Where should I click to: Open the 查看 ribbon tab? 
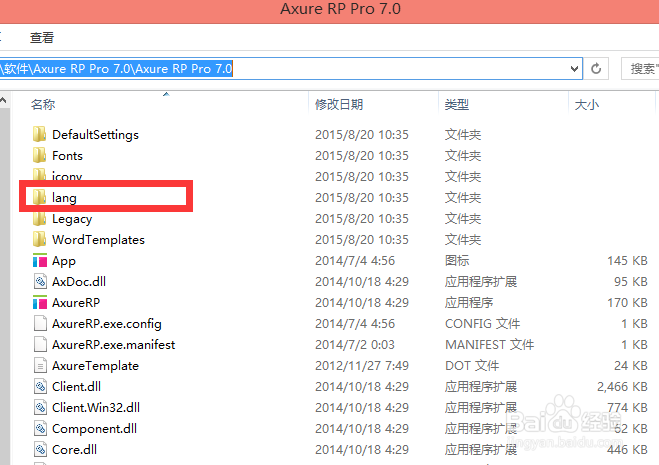point(42,37)
